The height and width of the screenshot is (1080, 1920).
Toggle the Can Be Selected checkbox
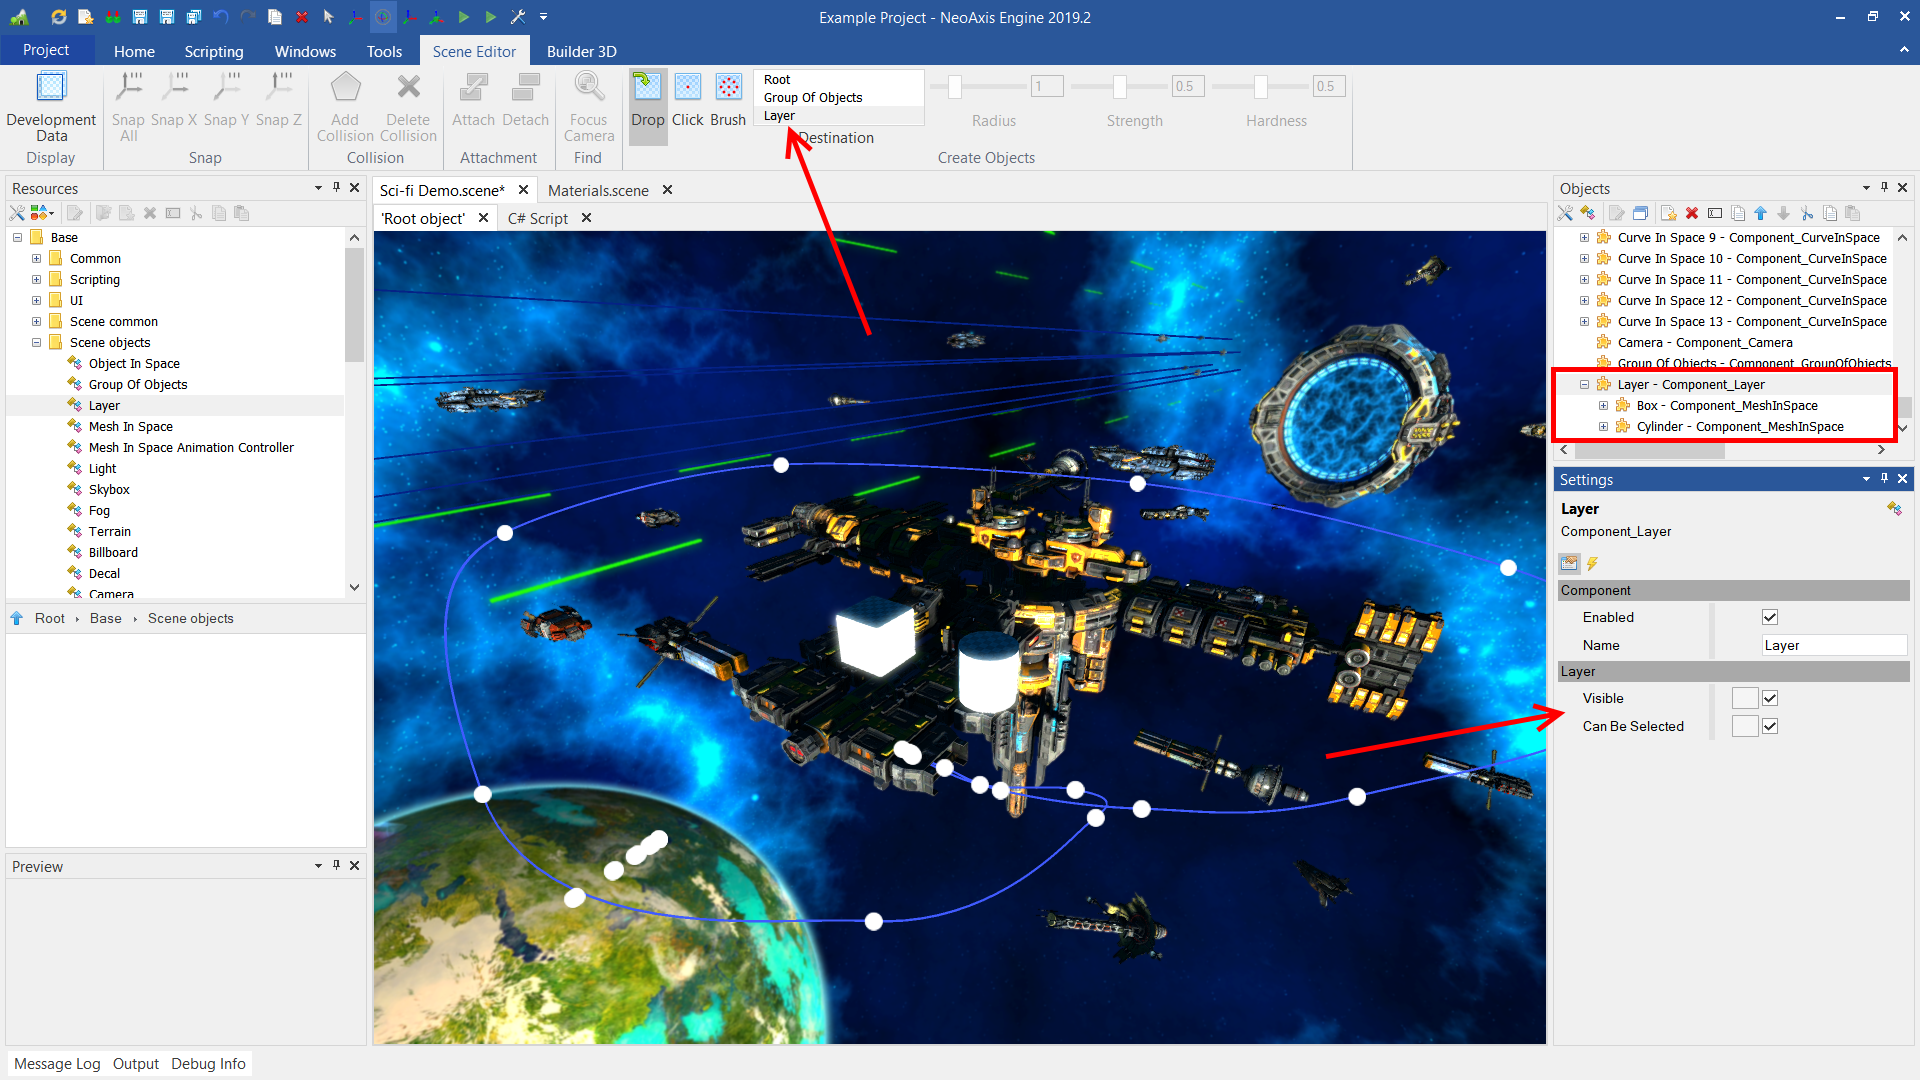coord(1770,726)
